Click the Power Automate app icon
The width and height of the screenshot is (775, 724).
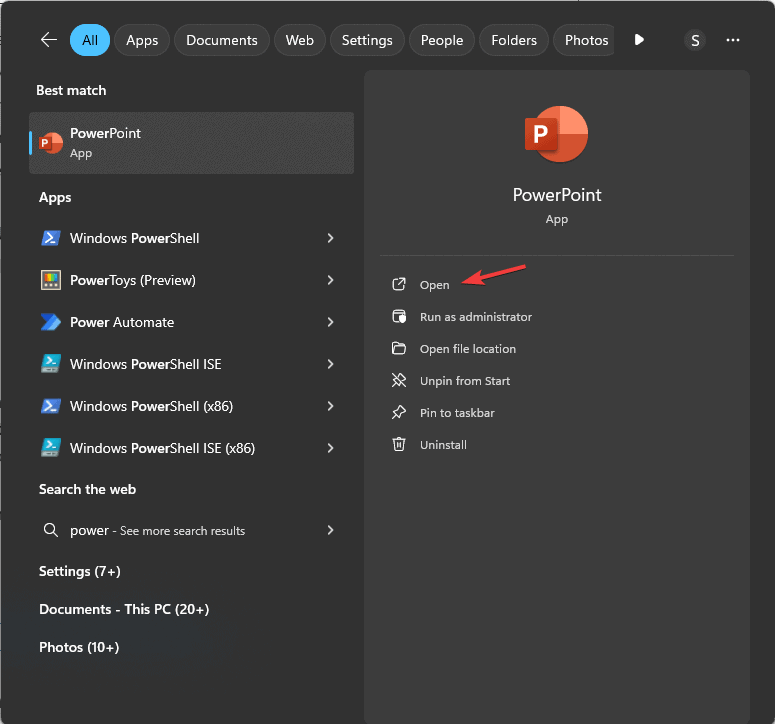pos(50,322)
